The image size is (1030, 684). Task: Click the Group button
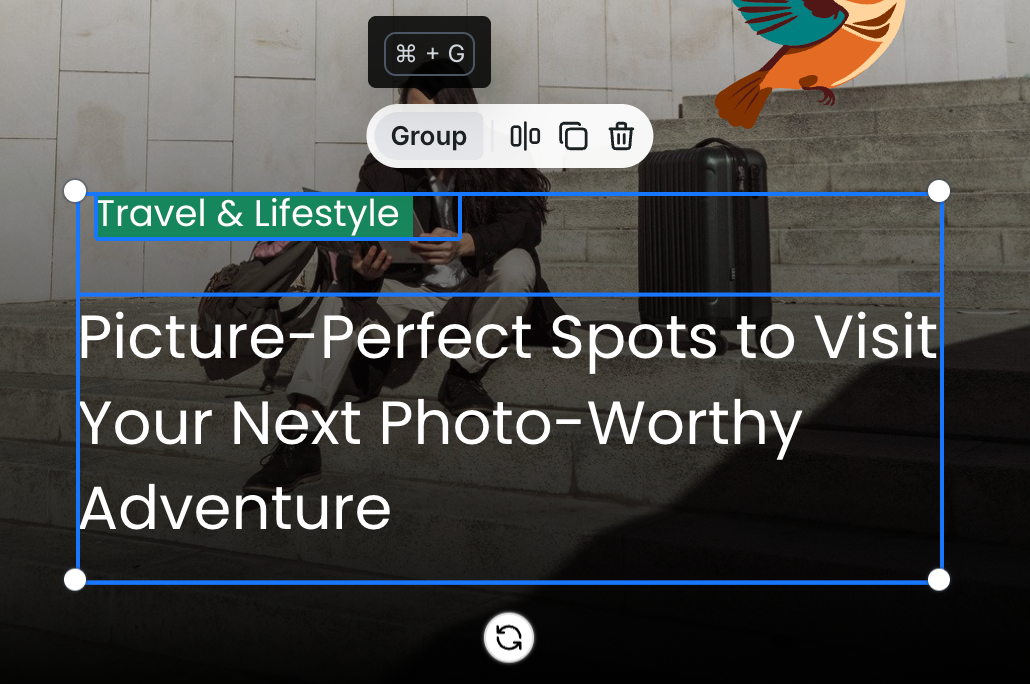click(x=428, y=136)
